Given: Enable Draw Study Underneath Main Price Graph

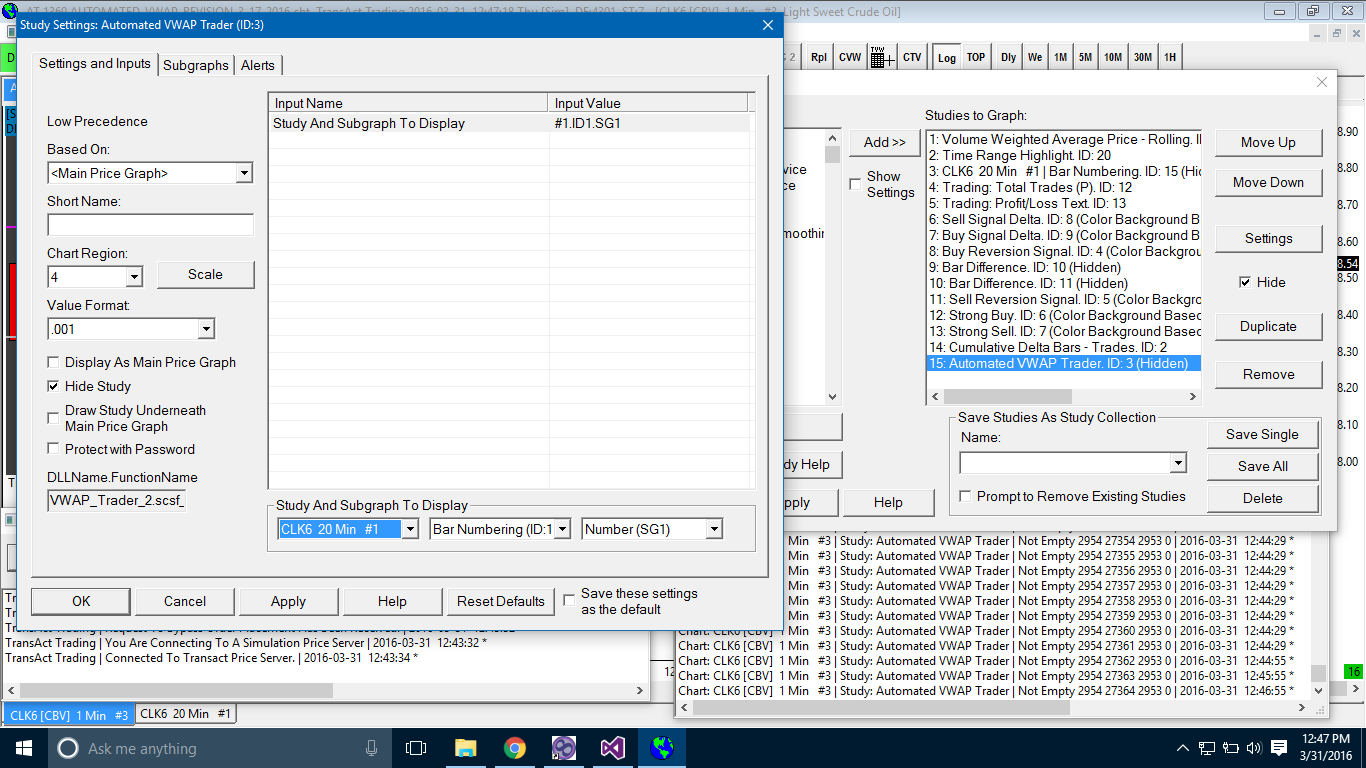Looking at the screenshot, I should (54, 418).
